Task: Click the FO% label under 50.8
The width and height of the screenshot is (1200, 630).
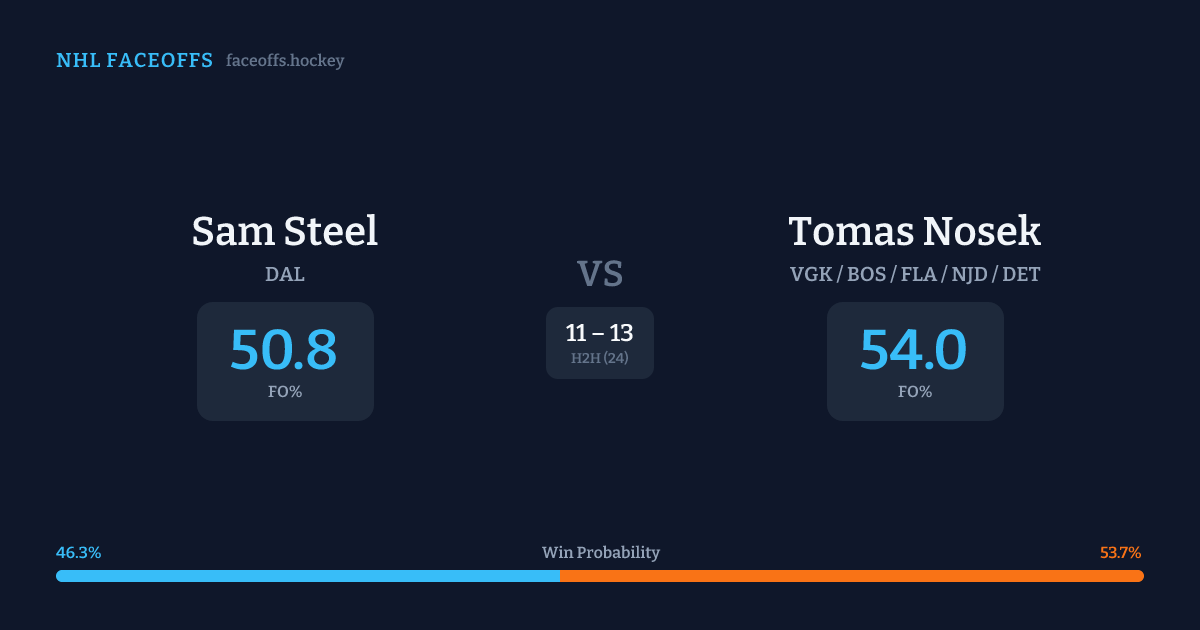Action: [285, 392]
